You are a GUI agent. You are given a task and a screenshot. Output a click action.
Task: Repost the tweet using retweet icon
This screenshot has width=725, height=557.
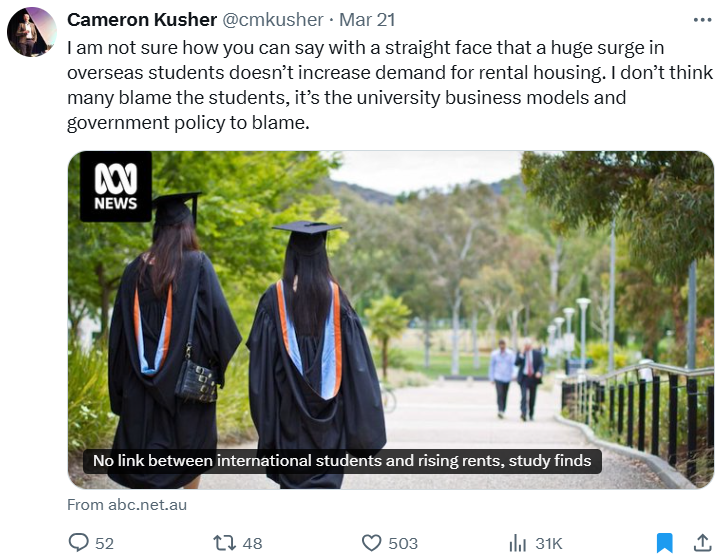click(x=225, y=543)
